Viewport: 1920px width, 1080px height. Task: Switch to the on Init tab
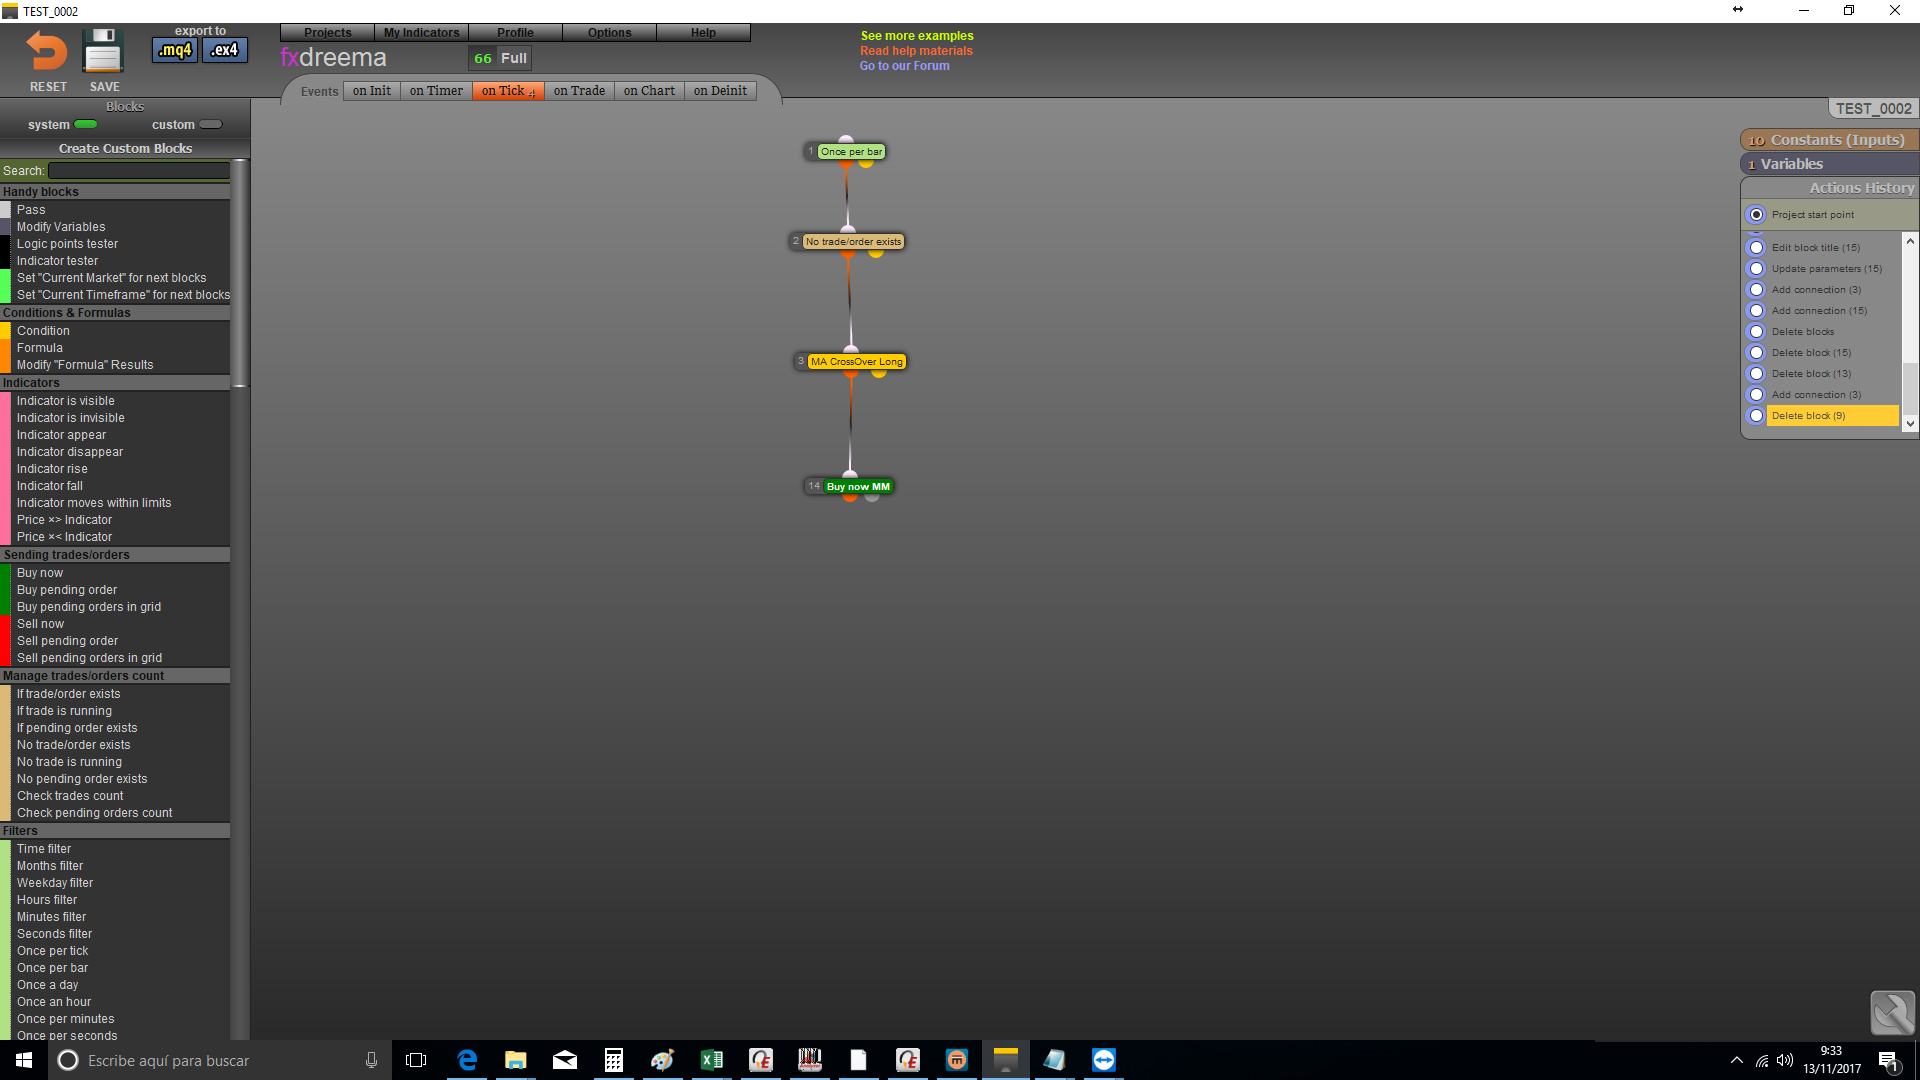[x=372, y=91]
